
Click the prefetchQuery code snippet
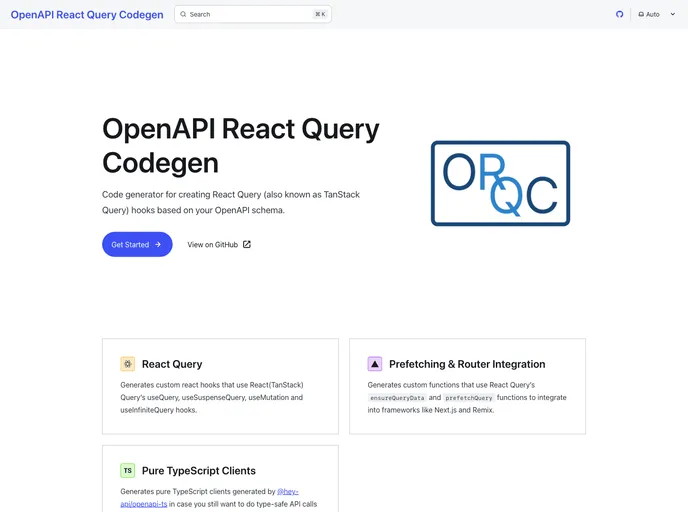pos(469,398)
